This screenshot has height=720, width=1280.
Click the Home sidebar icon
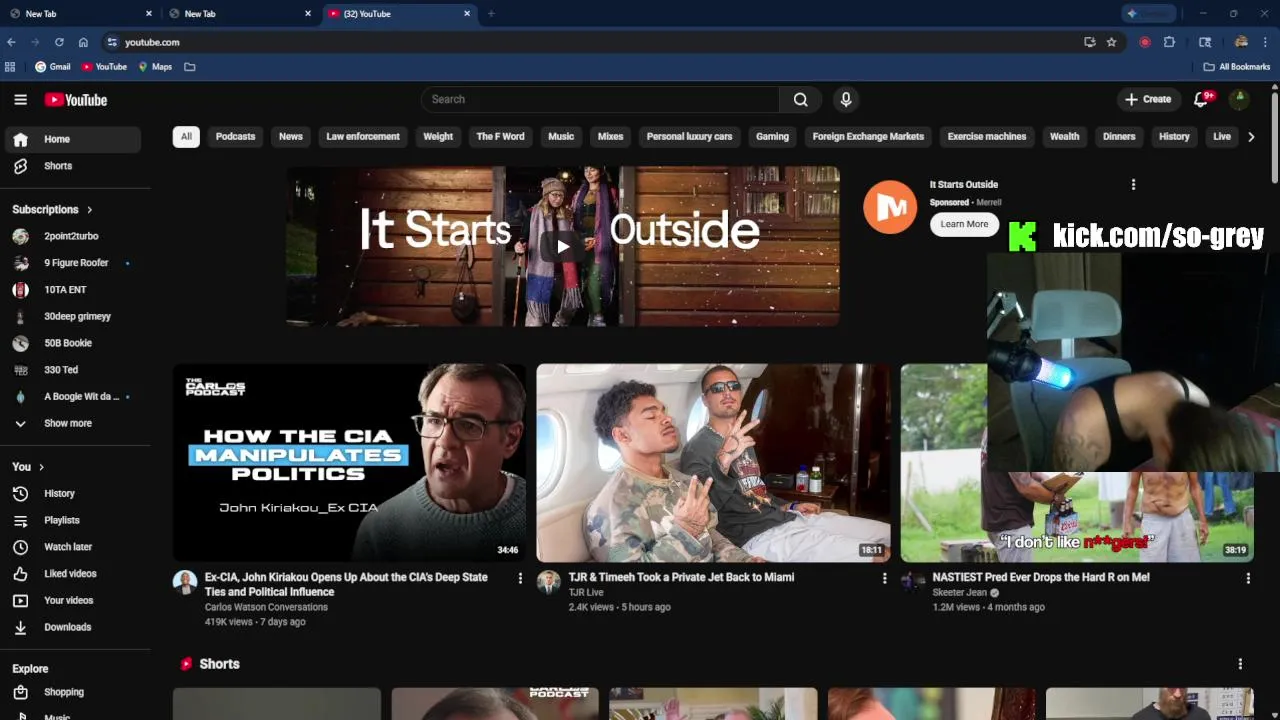(20, 139)
